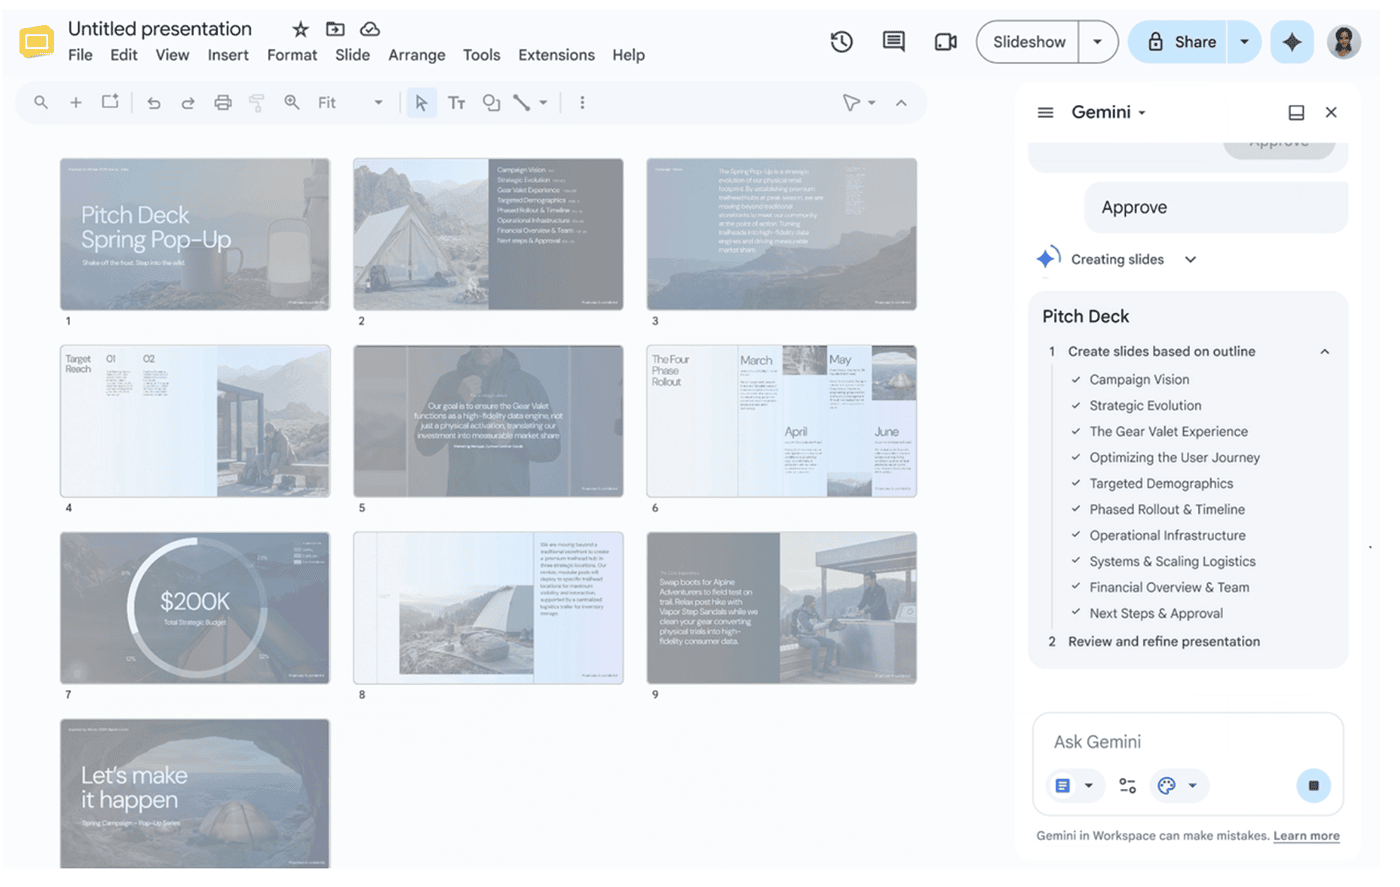
Task: Click the Approve message bubble
Action: [1216, 207]
